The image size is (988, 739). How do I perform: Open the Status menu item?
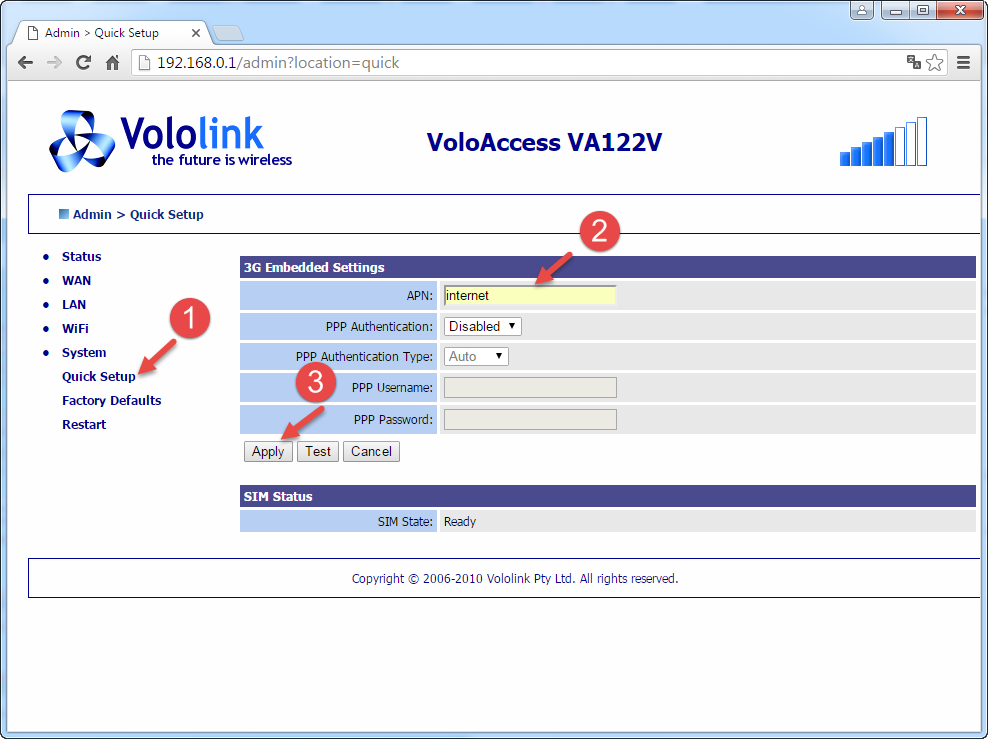[x=81, y=257]
